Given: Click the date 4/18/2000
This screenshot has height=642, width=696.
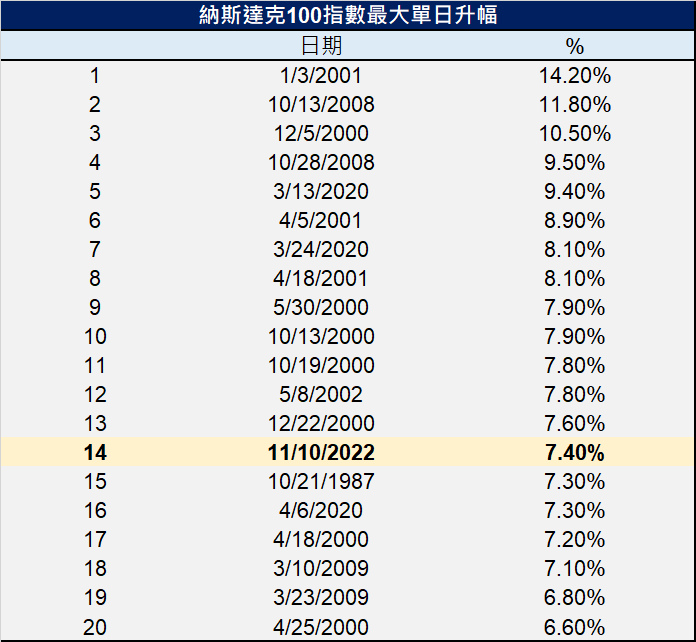Looking at the screenshot, I should pyautogui.click(x=321, y=539).
